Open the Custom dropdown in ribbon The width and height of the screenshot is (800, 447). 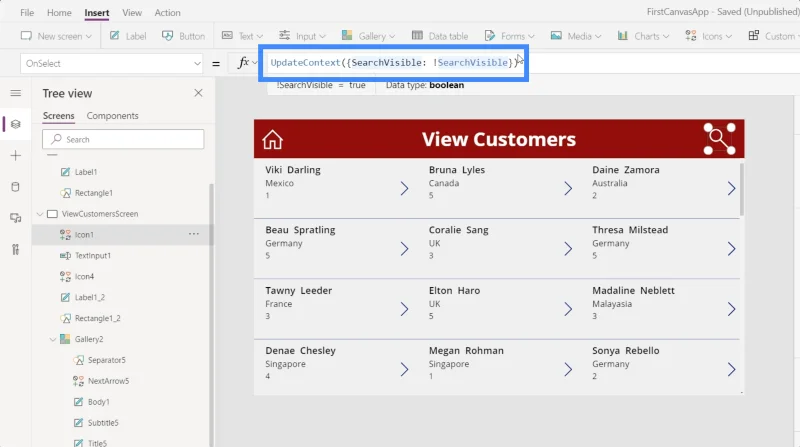click(773, 36)
